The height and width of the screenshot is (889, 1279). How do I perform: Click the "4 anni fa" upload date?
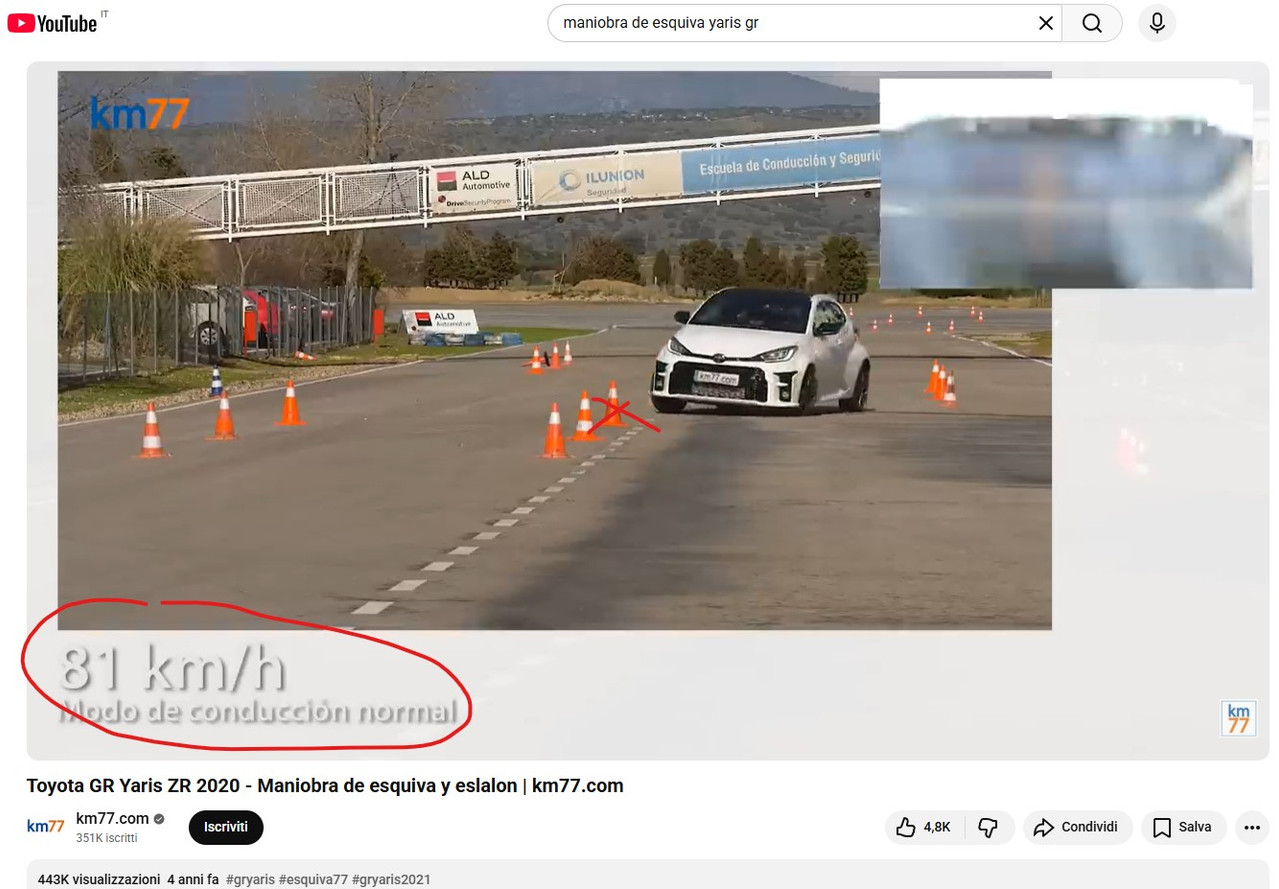tap(193, 880)
